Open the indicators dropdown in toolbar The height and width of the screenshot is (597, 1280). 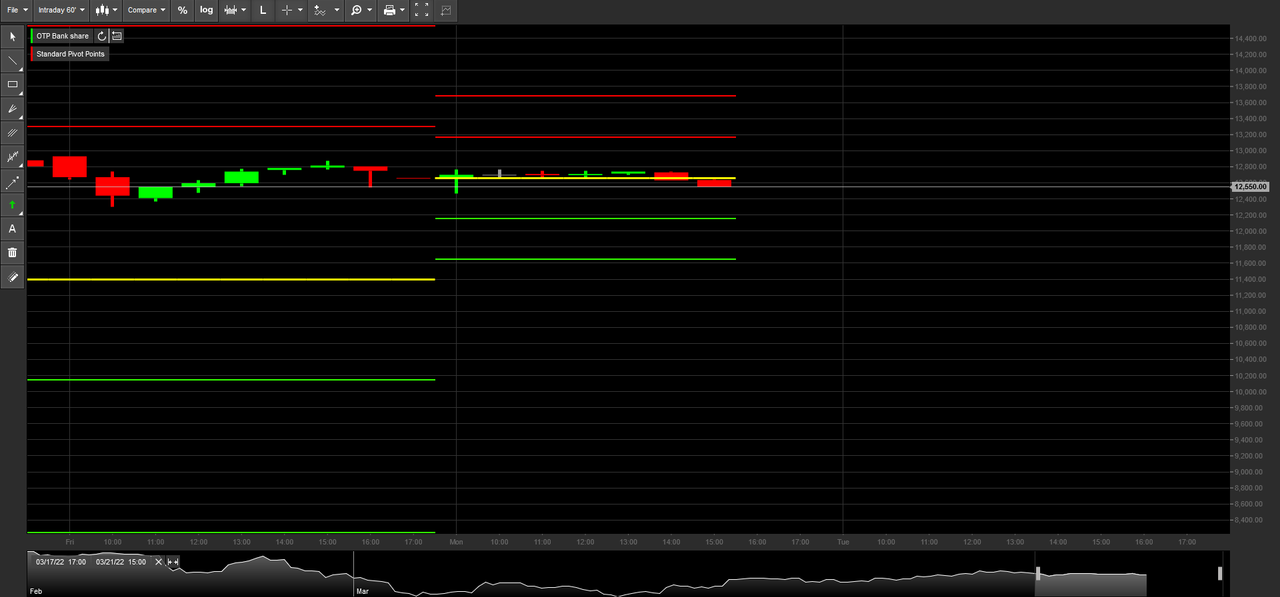click(x=234, y=10)
